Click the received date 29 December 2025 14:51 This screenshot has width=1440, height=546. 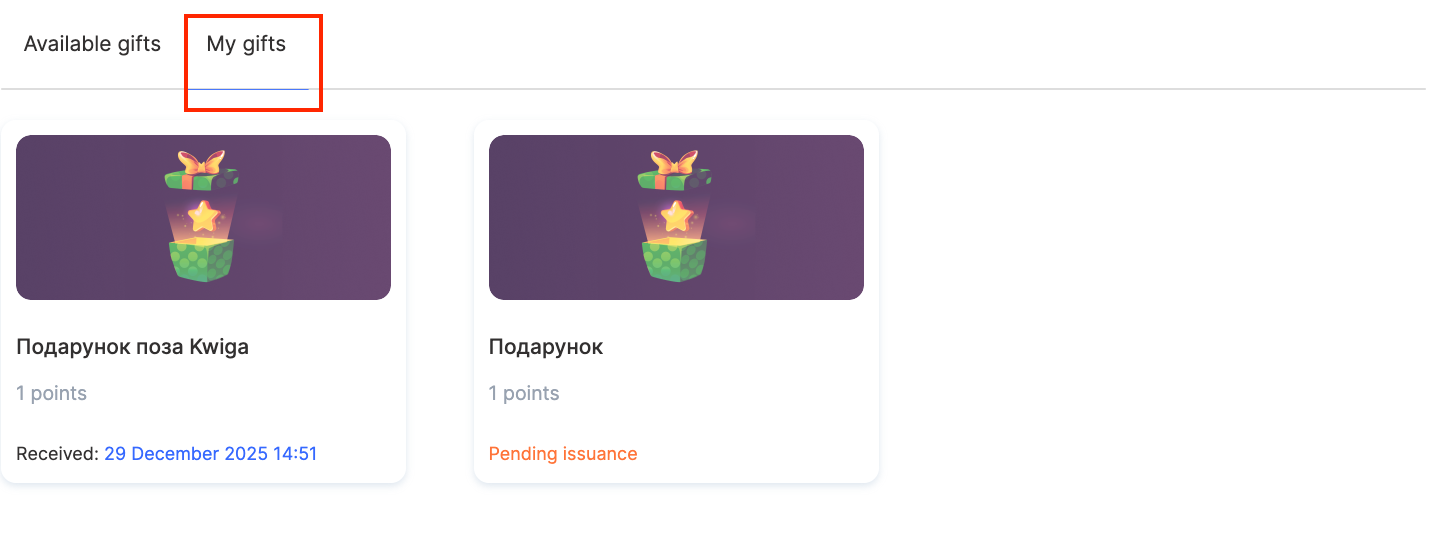pos(210,454)
